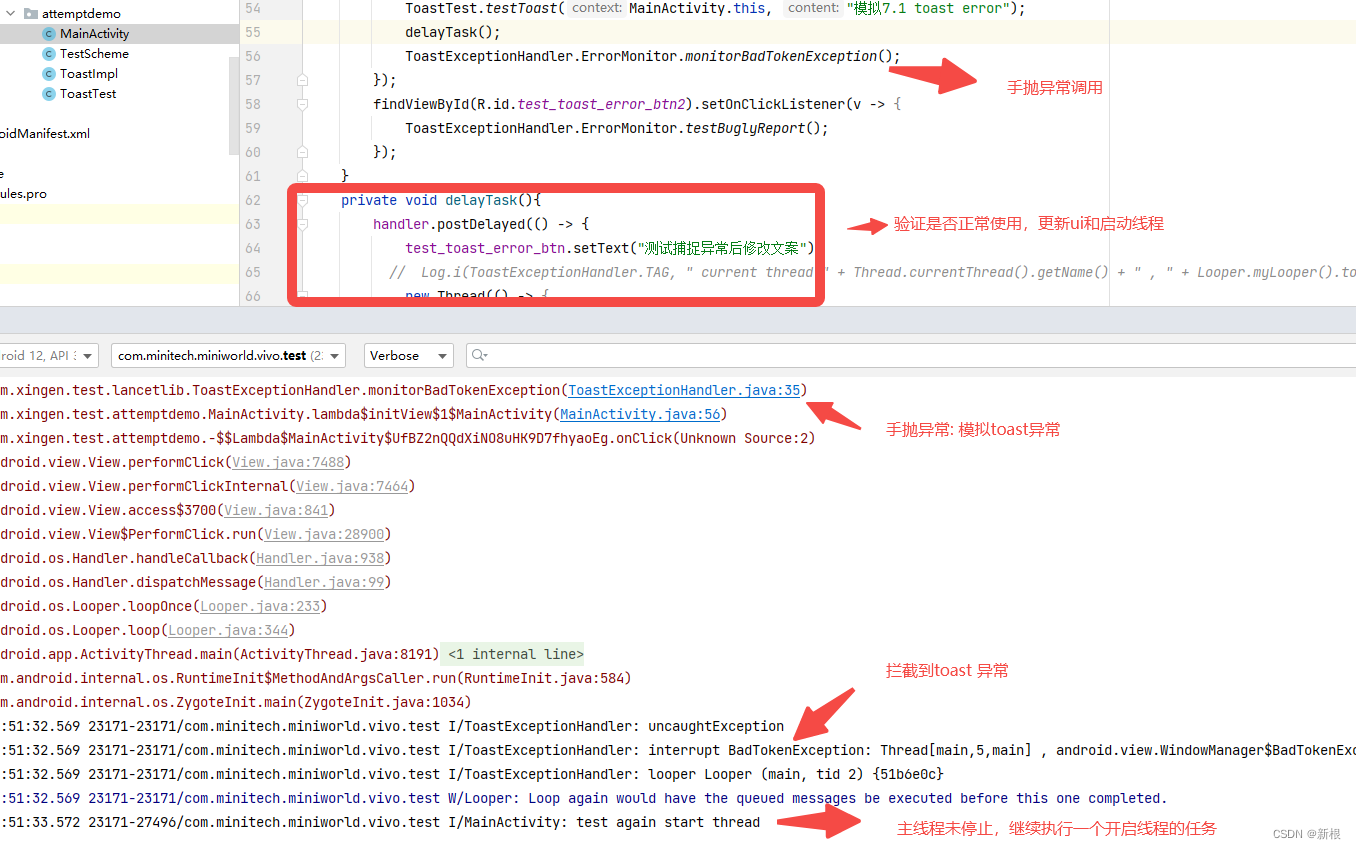
Task: Collapse postDelayed lambda at line 63
Action: 302,224
